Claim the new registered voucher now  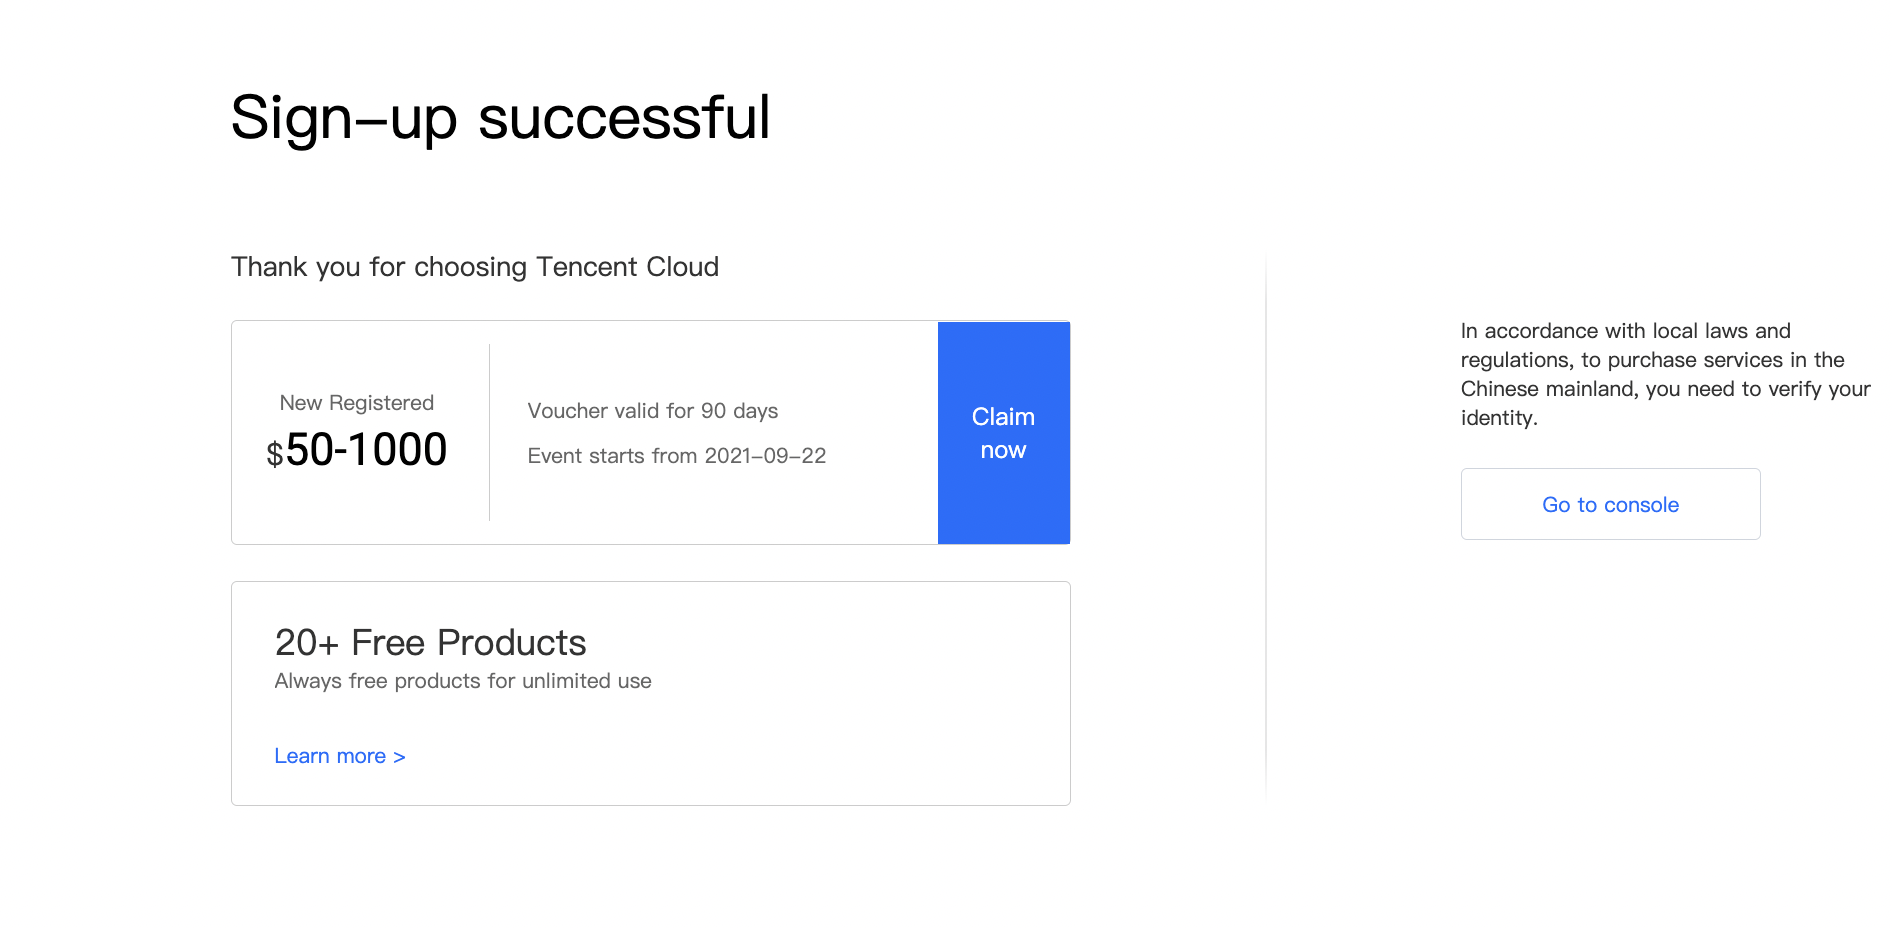[x=1003, y=433]
